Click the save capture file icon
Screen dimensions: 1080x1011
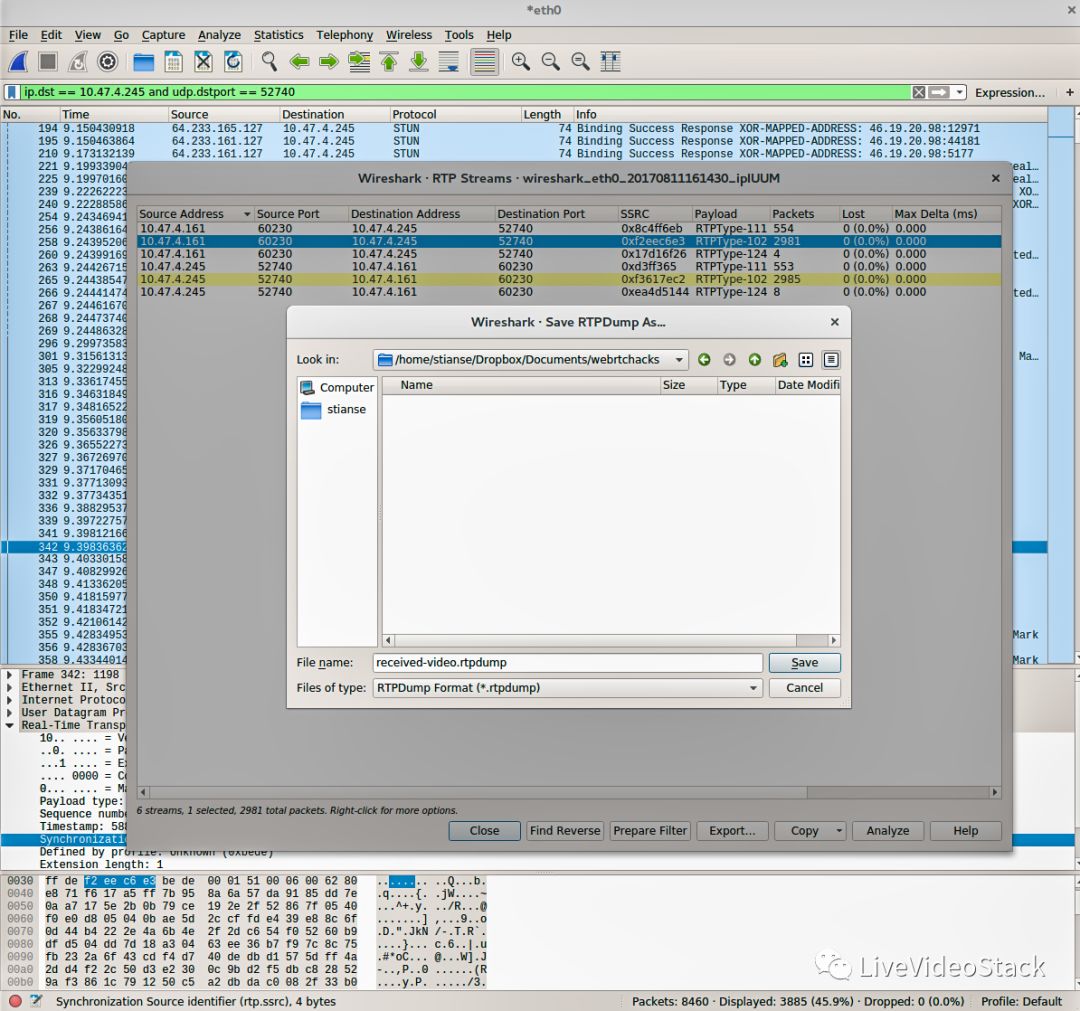[174, 62]
